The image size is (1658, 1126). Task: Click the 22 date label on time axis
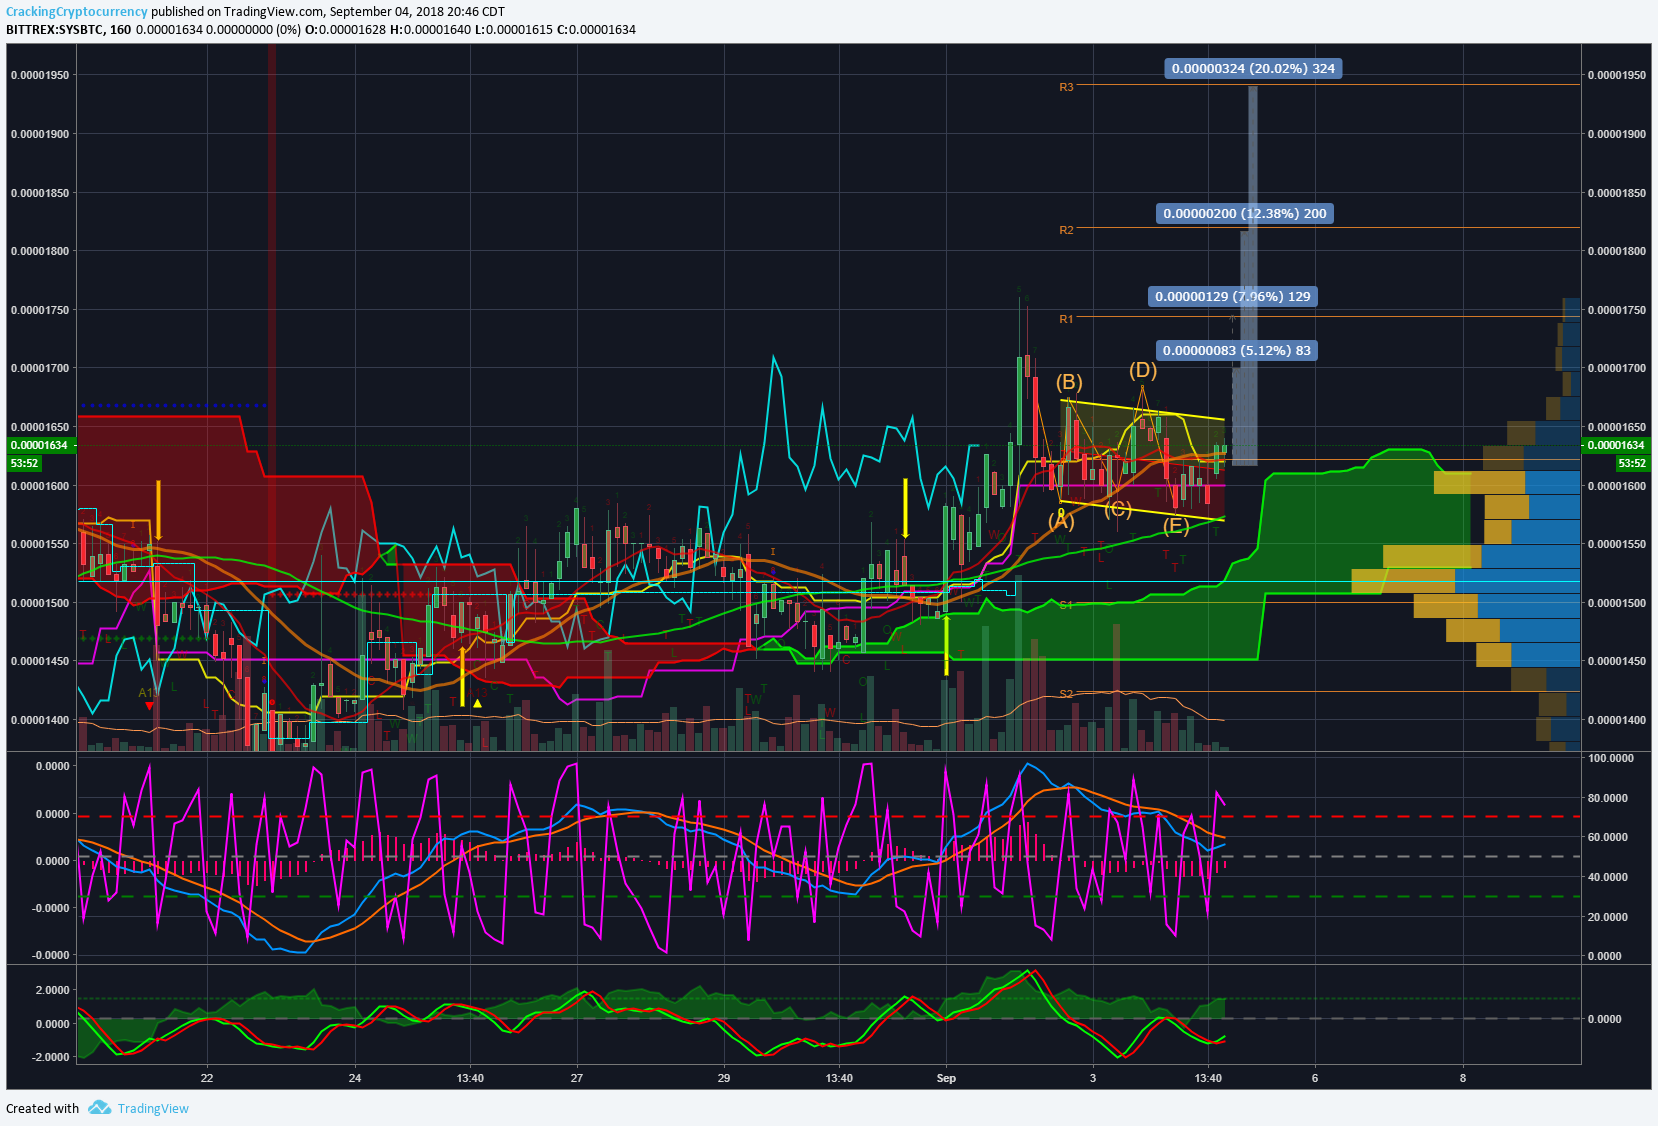pos(207,1078)
